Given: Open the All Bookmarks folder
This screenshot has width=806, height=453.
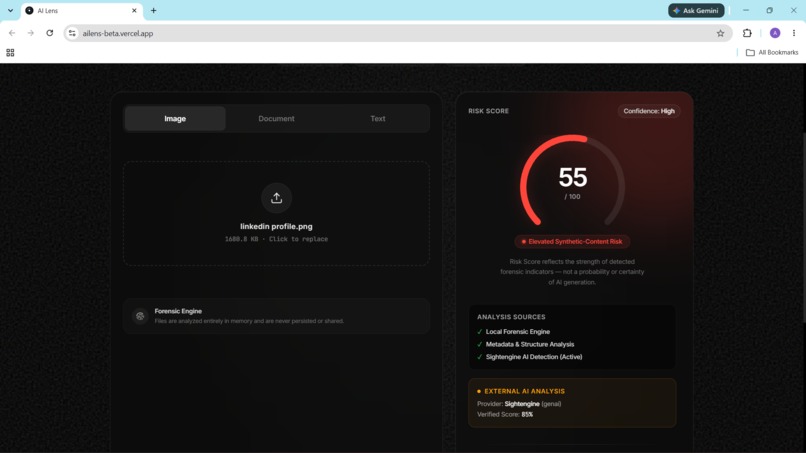Looking at the screenshot, I should [772, 52].
